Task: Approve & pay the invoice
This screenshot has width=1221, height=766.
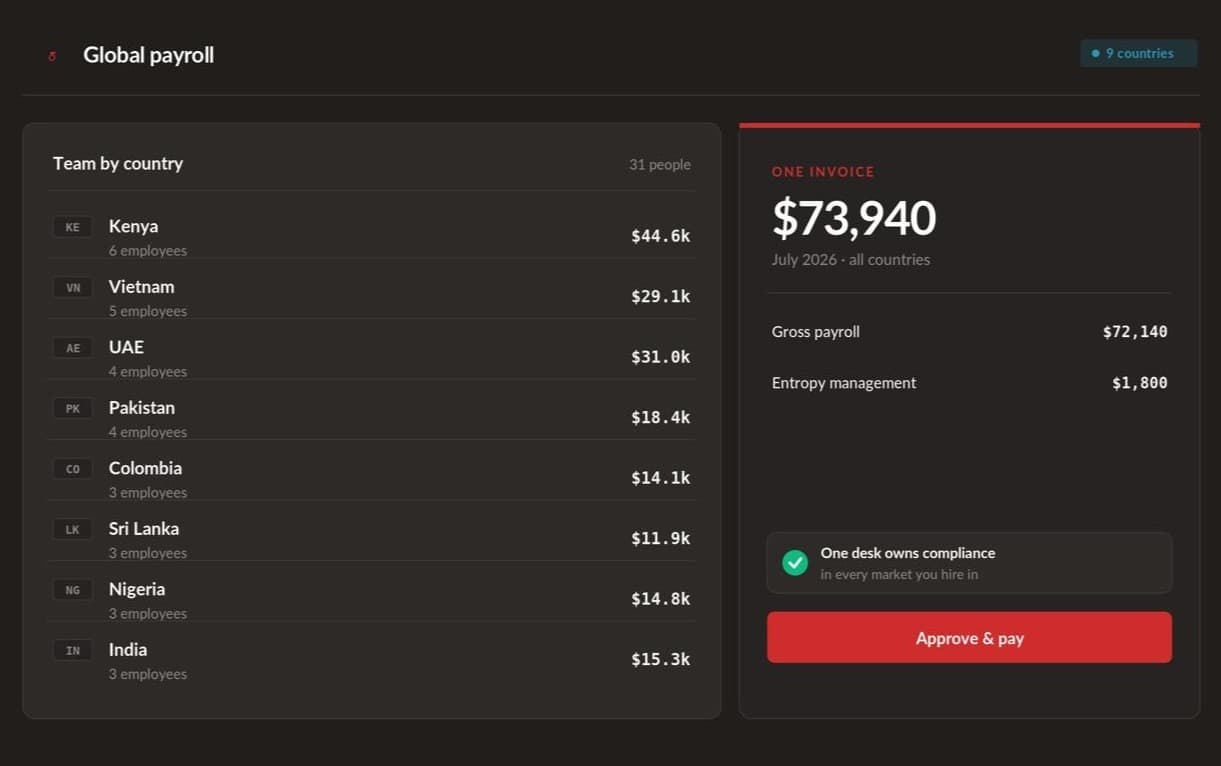Action: click(x=969, y=638)
